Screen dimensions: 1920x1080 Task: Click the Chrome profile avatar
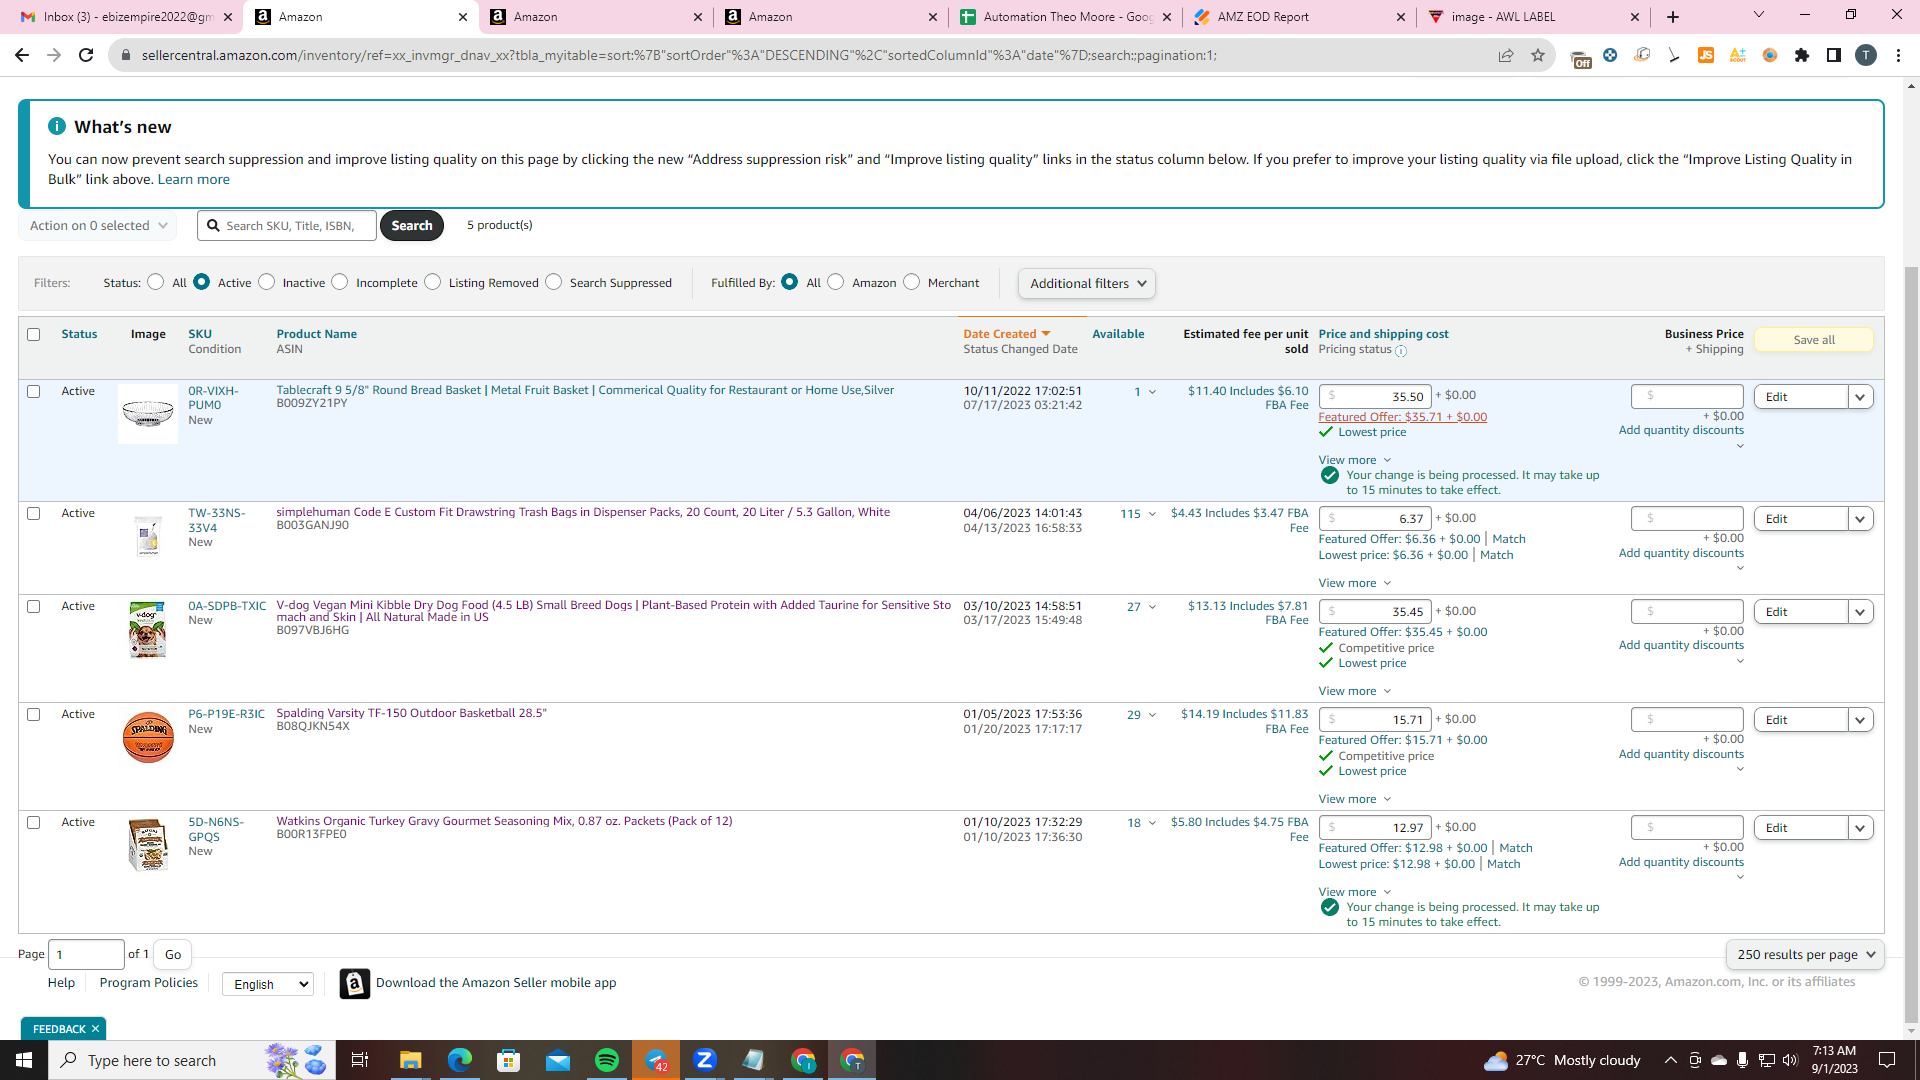tap(1866, 55)
